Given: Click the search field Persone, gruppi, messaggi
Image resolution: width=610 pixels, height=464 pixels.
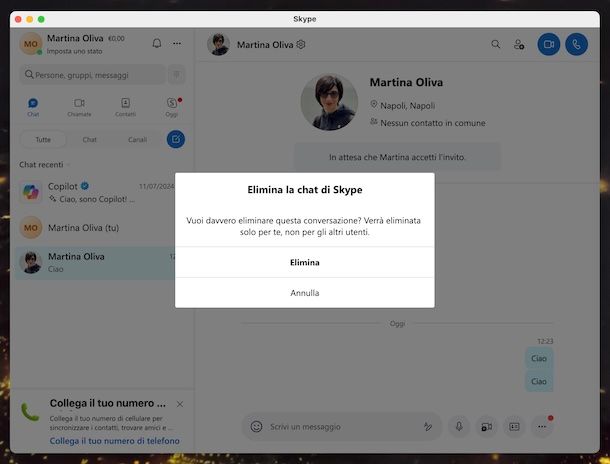Looking at the screenshot, I should pyautogui.click(x=93, y=75).
